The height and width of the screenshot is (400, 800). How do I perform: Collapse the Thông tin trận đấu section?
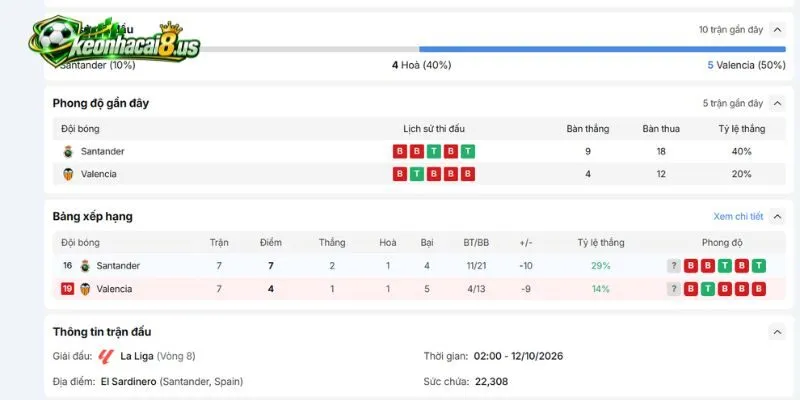tap(777, 332)
